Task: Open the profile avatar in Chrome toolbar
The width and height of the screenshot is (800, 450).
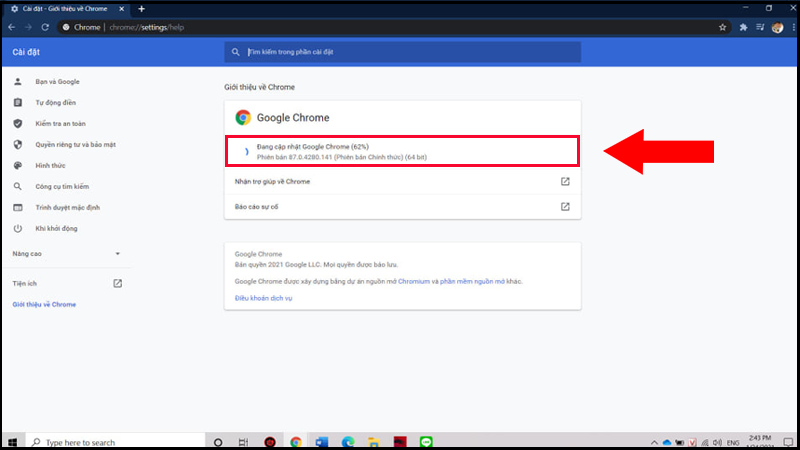Action: pyautogui.click(x=777, y=28)
